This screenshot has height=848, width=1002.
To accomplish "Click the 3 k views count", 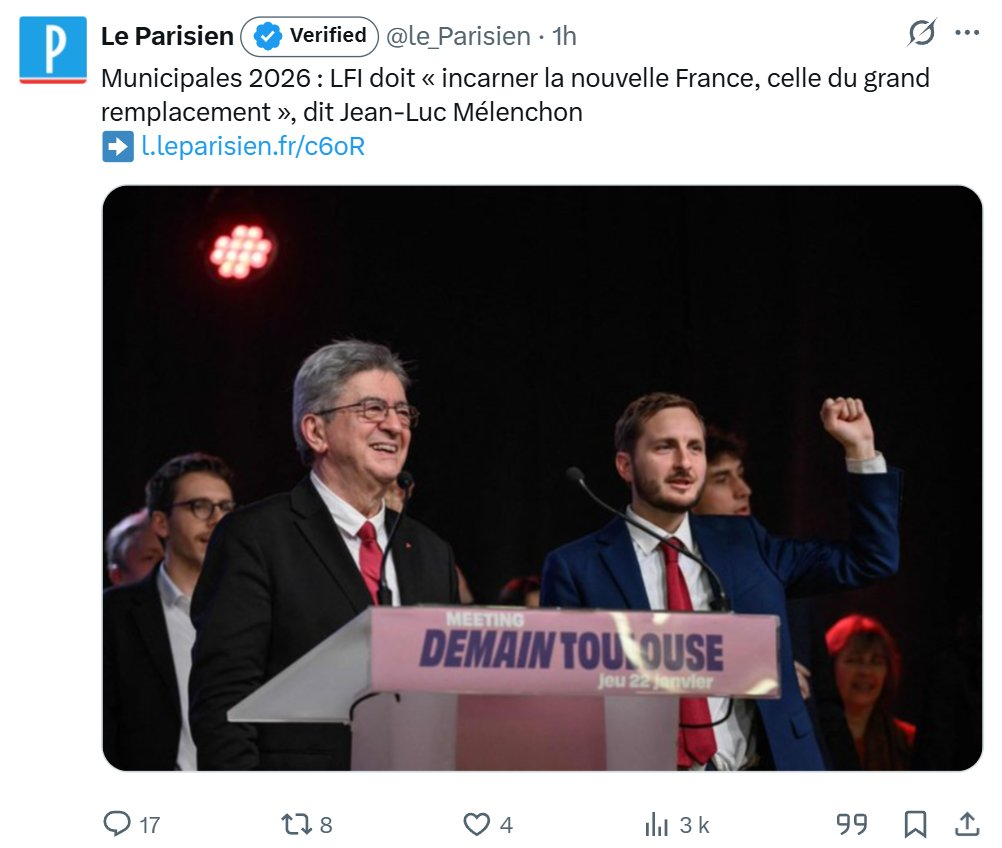I will (694, 825).
